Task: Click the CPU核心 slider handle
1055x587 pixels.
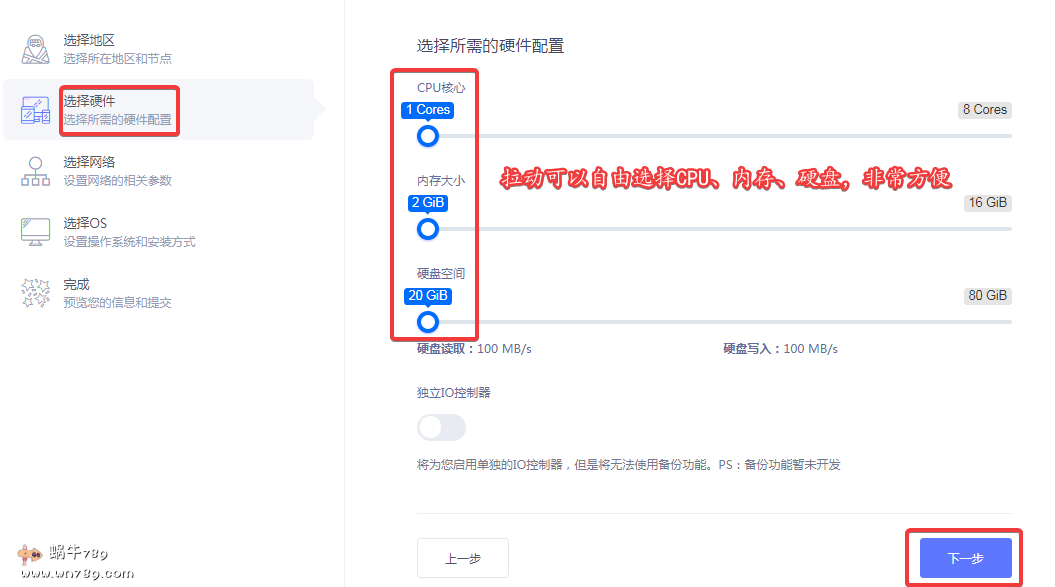Action: point(428,136)
